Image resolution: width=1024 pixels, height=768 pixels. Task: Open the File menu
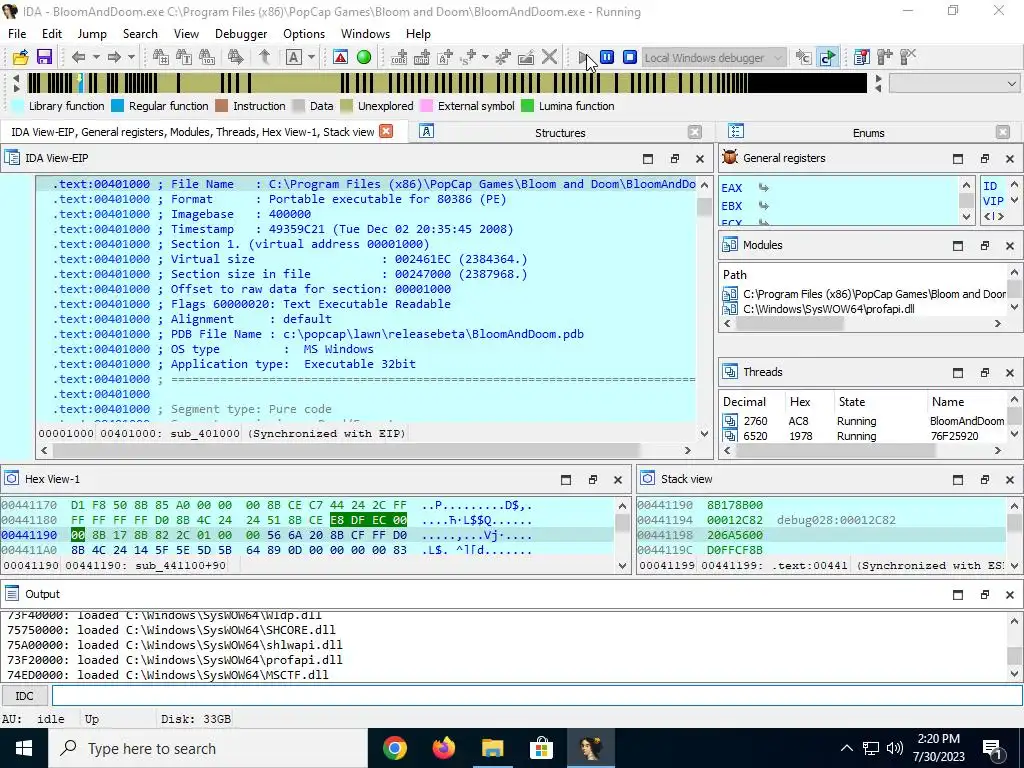tap(17, 34)
